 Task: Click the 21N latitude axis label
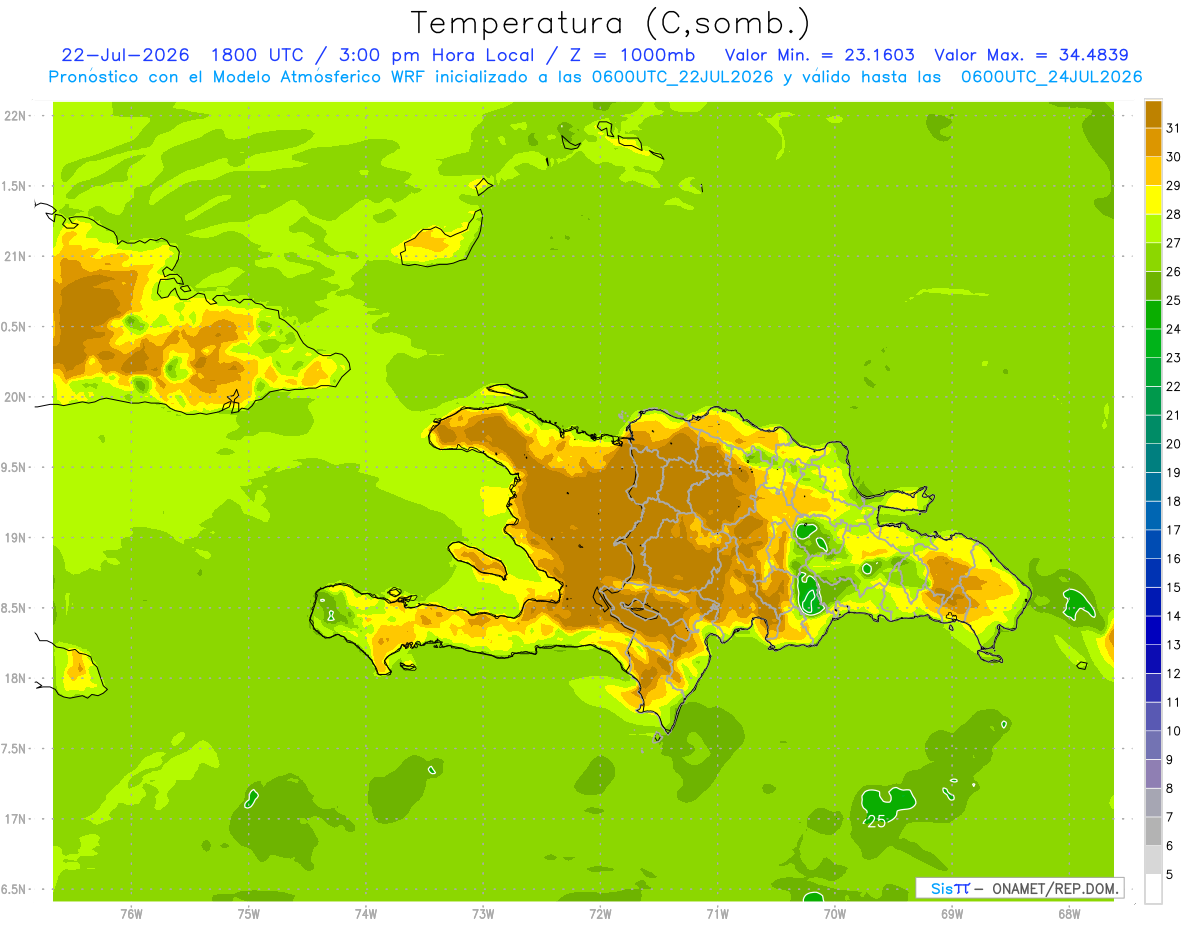click(x=14, y=257)
